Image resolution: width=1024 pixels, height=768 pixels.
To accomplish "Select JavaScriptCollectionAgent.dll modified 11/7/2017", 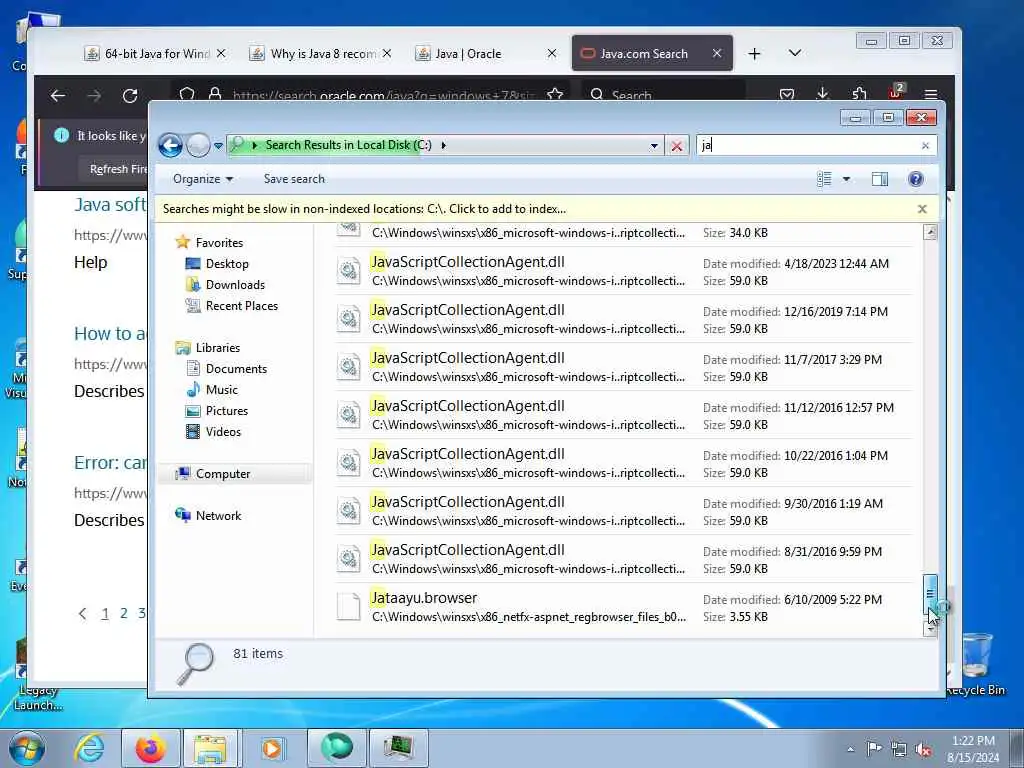I will (624, 367).
